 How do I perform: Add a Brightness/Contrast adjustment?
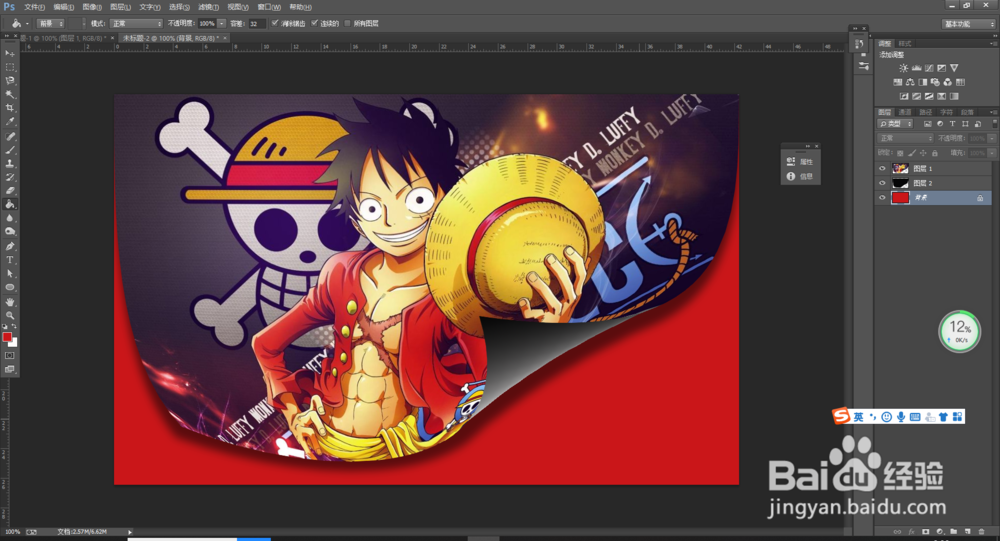904,68
